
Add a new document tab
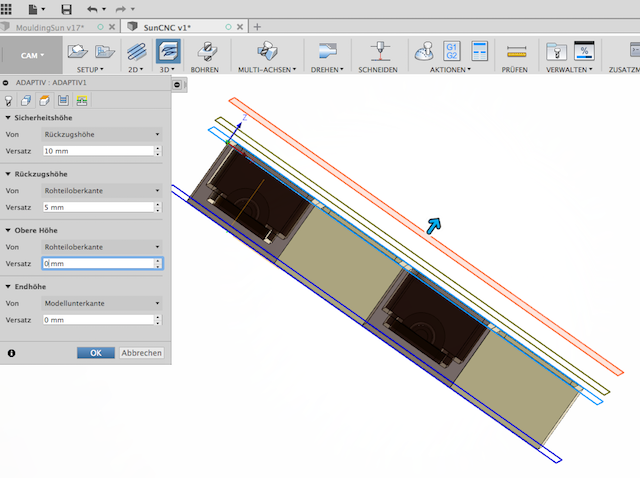coord(257,27)
